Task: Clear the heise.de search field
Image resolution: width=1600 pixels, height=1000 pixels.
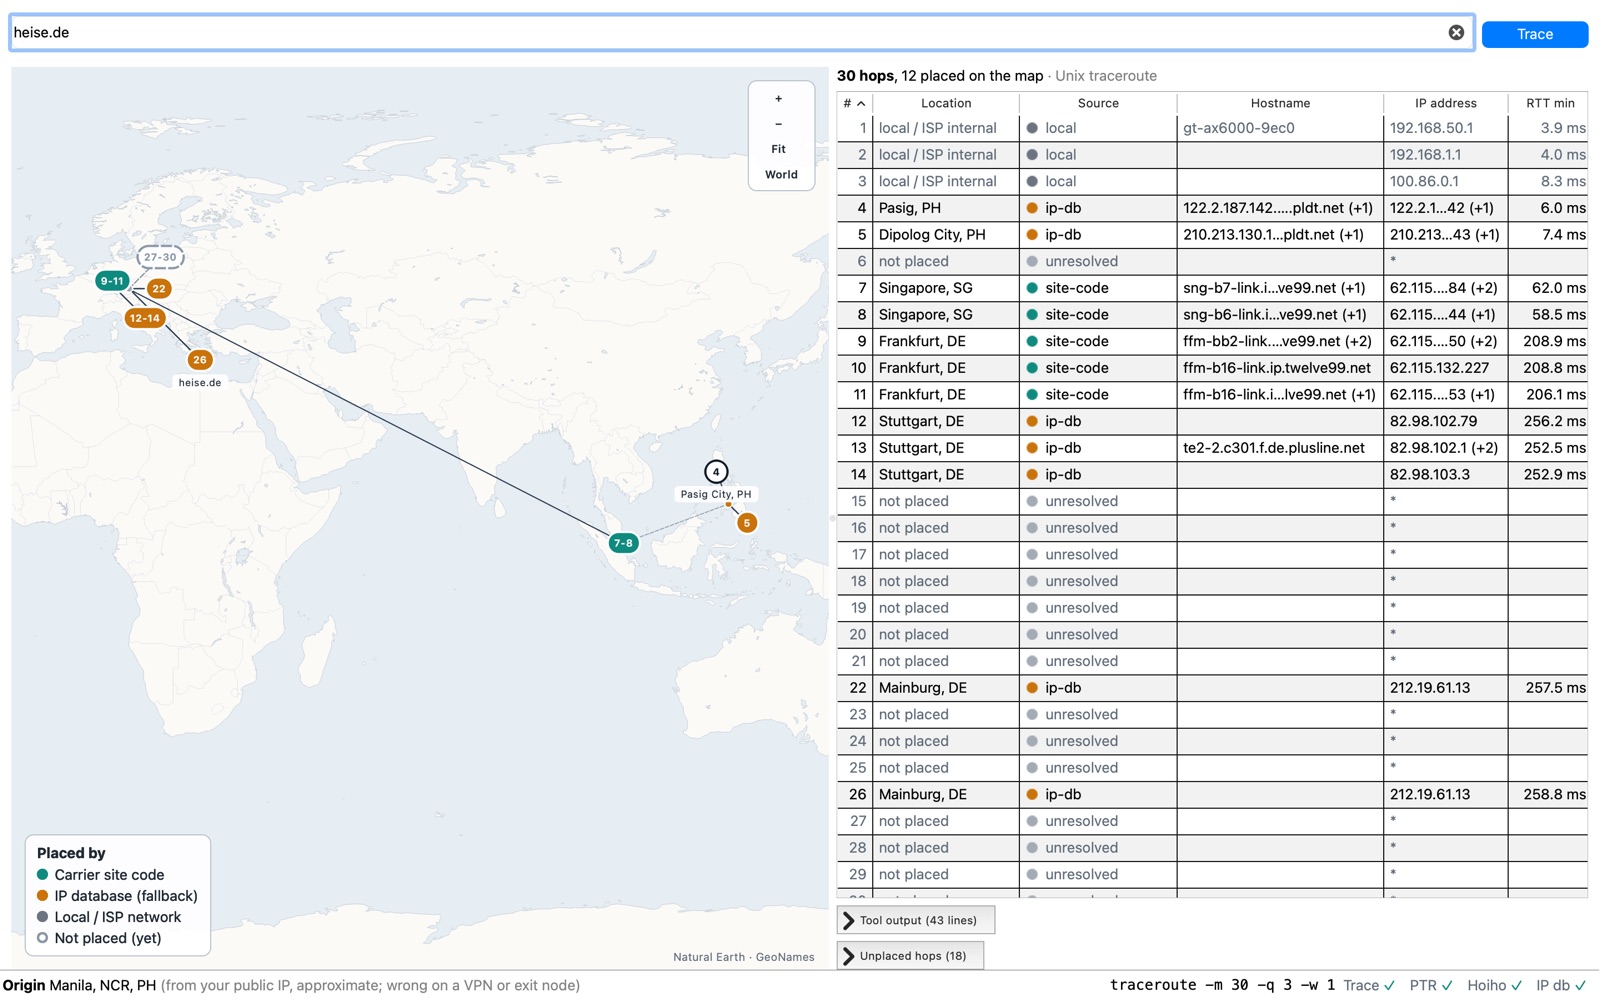Action: tap(1456, 33)
